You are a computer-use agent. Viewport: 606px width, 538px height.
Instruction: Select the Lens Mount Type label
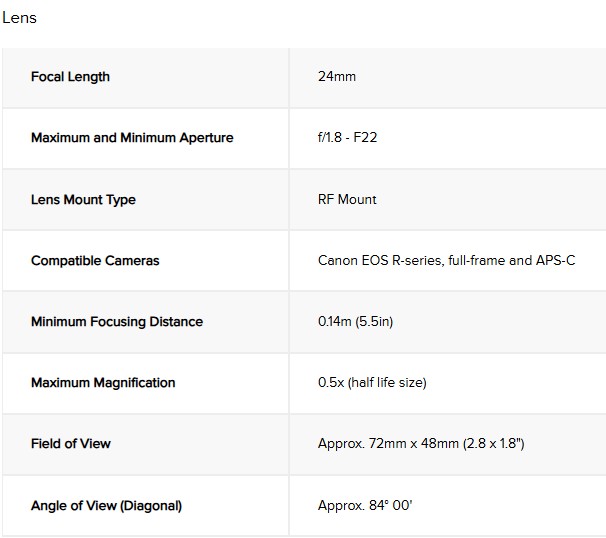point(83,200)
